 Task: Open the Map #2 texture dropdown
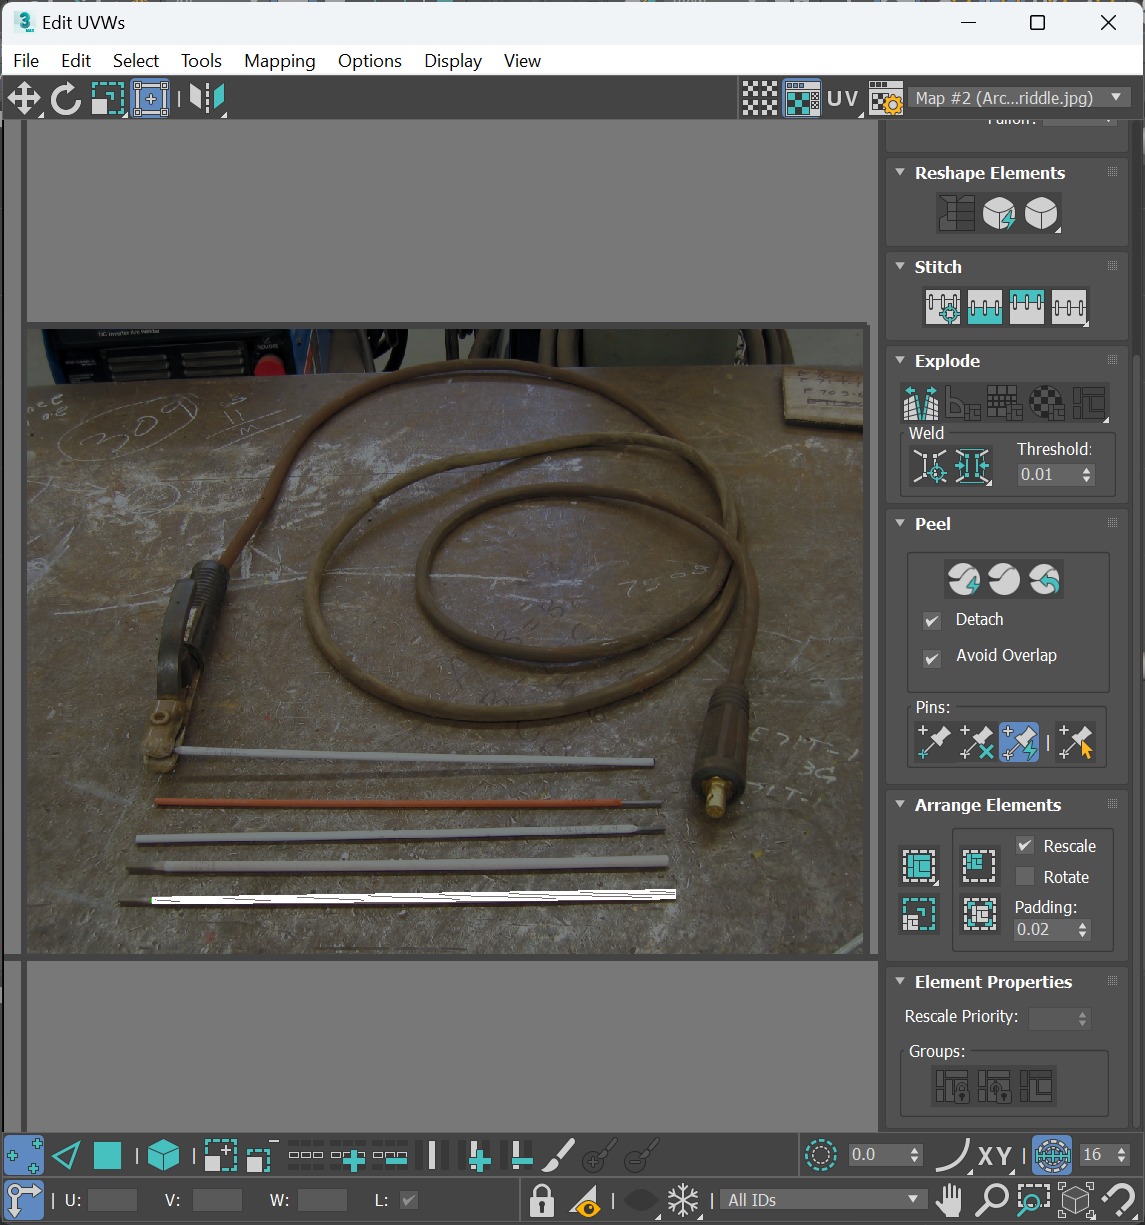tap(1020, 98)
